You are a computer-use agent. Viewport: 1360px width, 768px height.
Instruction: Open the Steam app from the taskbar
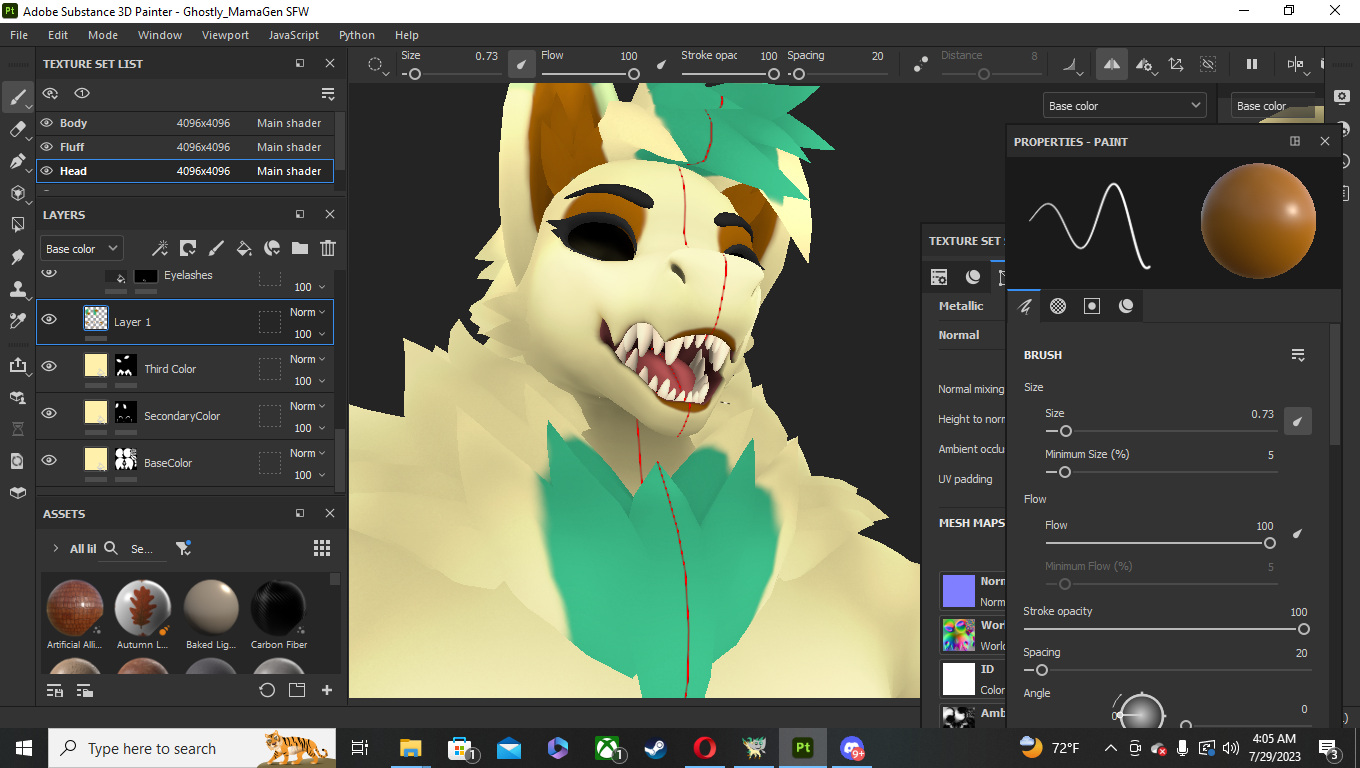point(656,748)
